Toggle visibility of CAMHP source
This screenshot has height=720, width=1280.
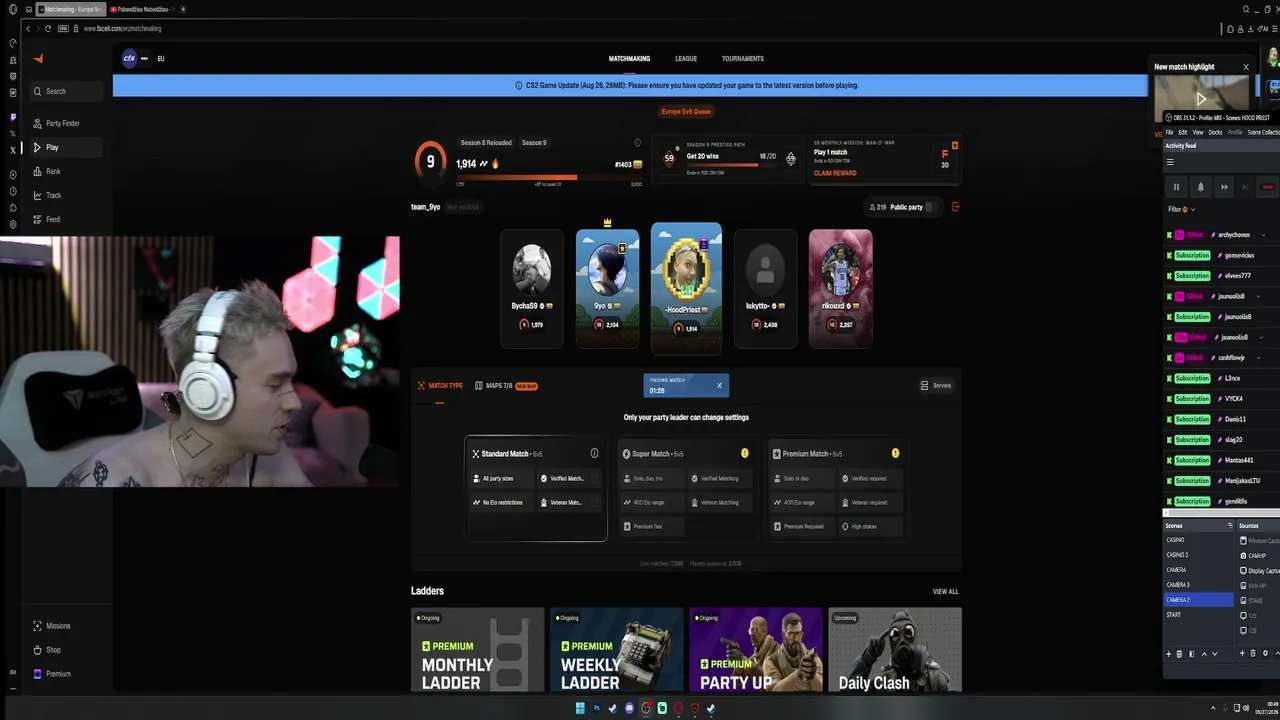tap(1244, 555)
